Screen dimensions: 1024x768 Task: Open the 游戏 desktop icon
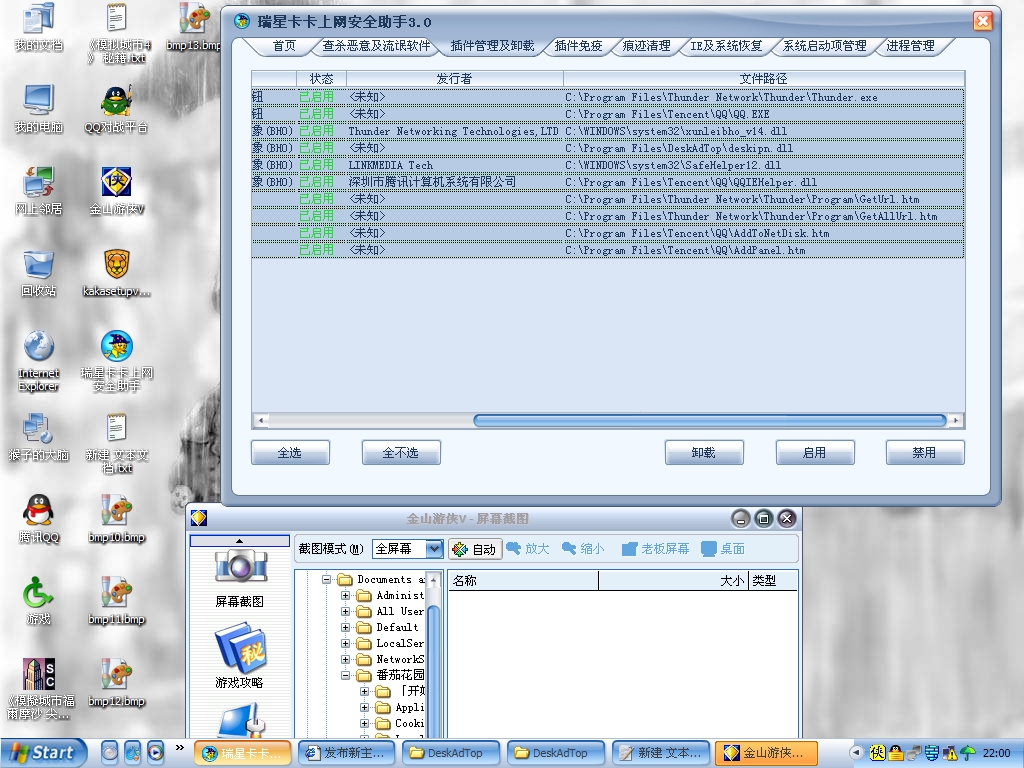(38, 601)
